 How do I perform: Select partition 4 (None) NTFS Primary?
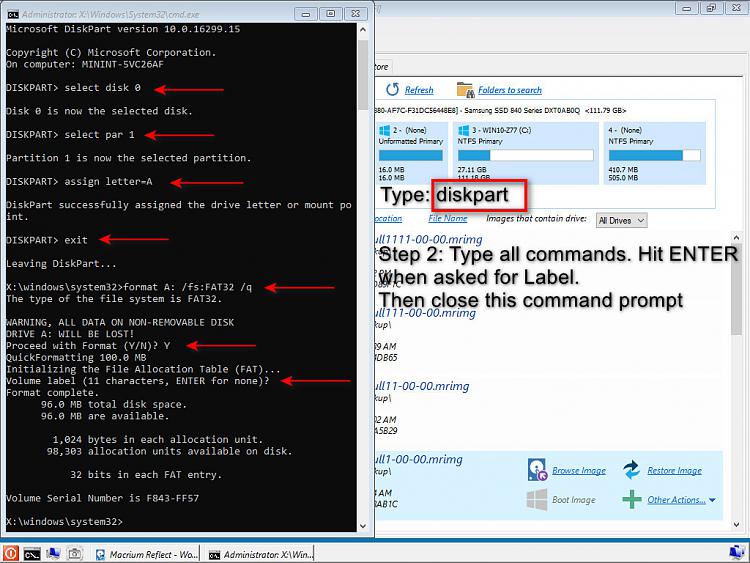654,153
